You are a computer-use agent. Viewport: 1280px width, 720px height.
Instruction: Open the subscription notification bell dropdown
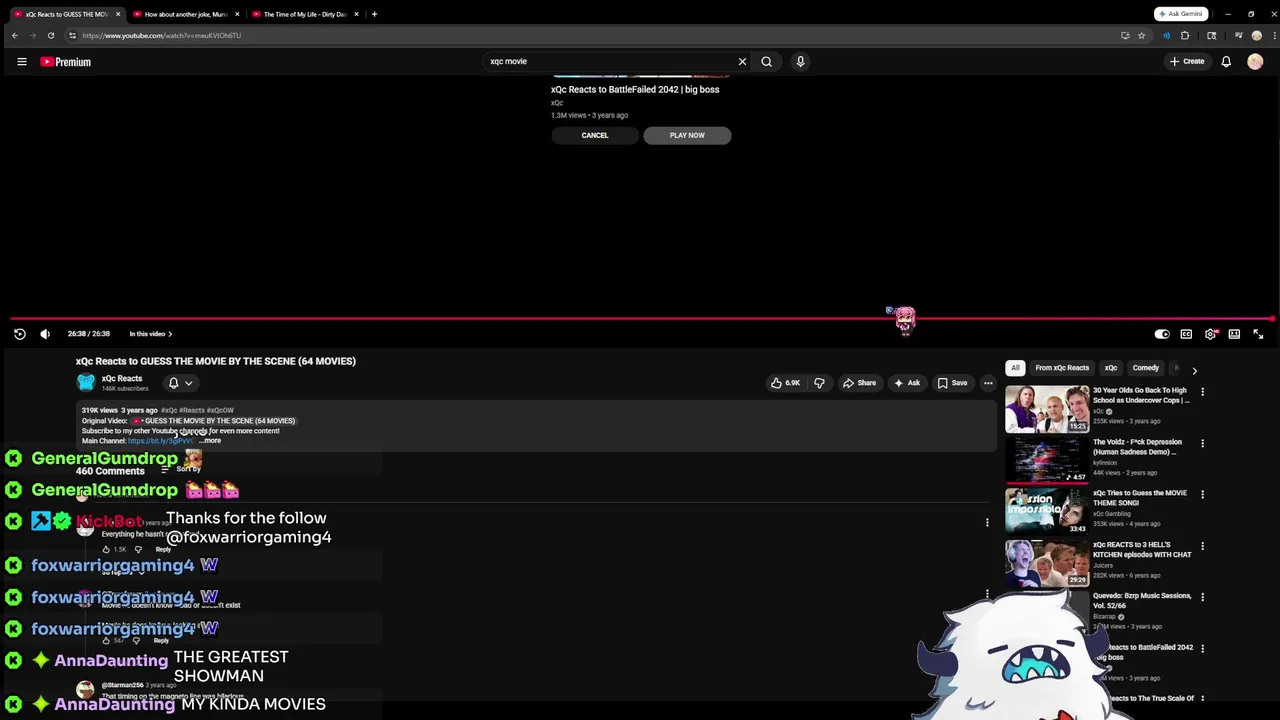(180, 383)
